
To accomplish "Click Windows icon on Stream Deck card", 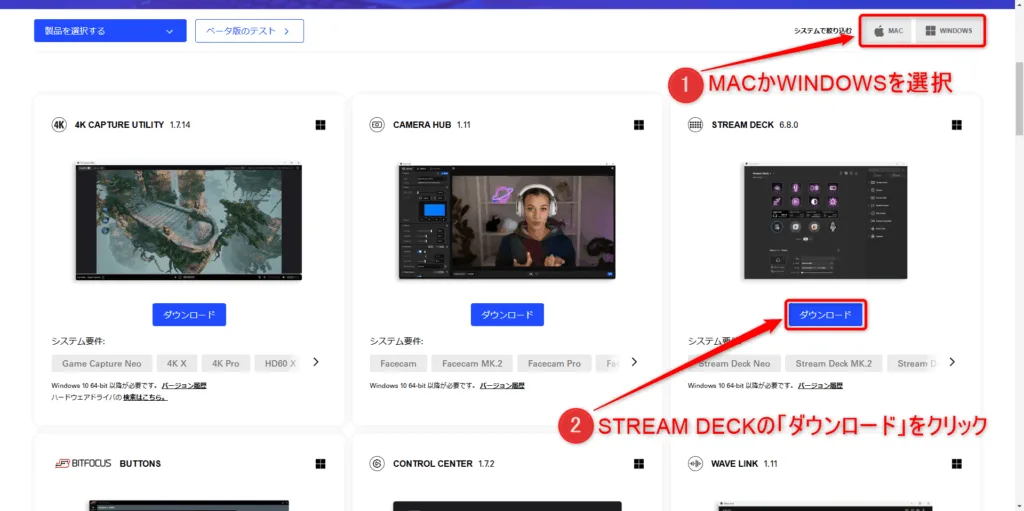I will point(956,125).
